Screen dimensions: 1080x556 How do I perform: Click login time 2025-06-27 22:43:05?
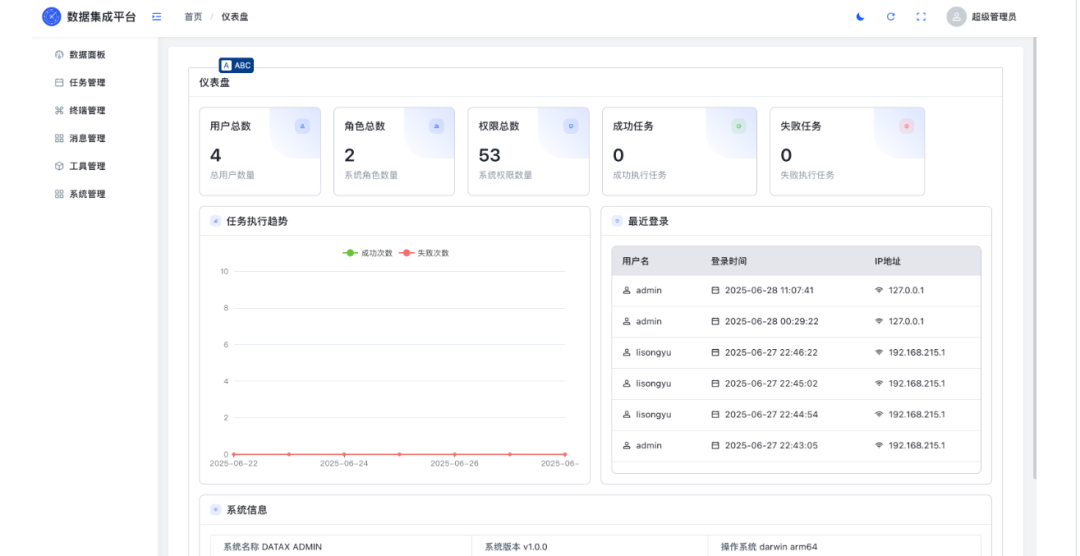(771, 445)
